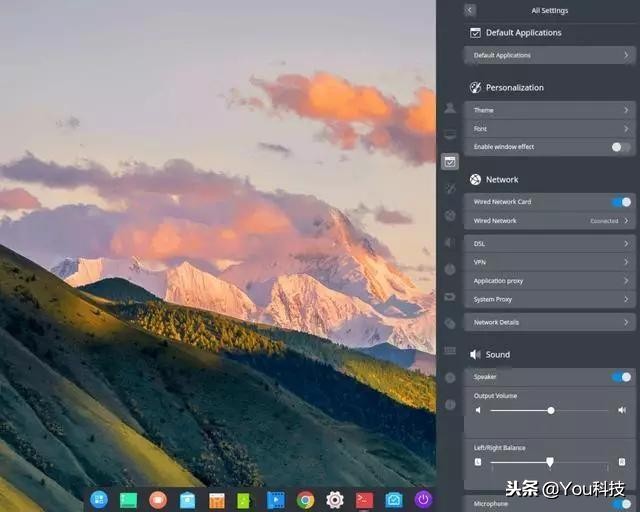This screenshot has height=512, width=640.
Task: Toggle the Enable window effect switch
Action: click(621, 147)
